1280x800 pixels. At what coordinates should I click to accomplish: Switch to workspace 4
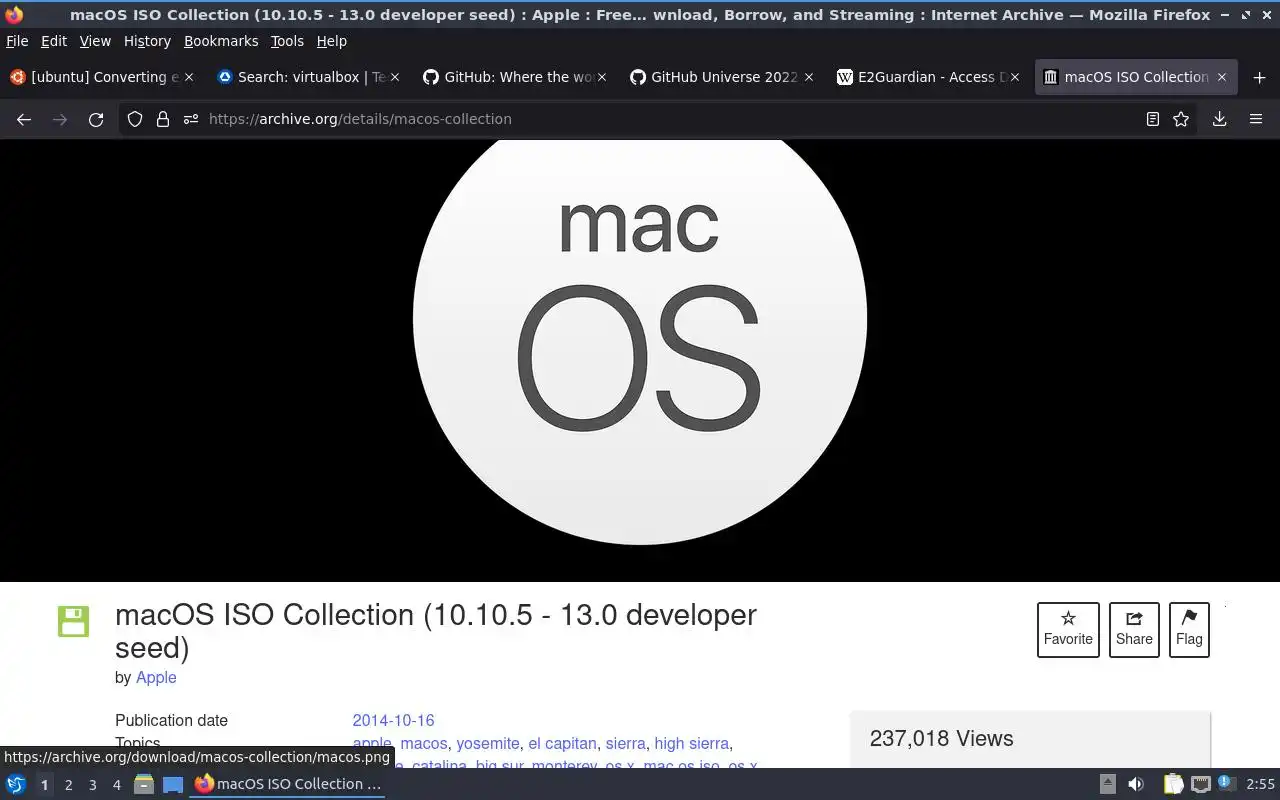pos(116,785)
